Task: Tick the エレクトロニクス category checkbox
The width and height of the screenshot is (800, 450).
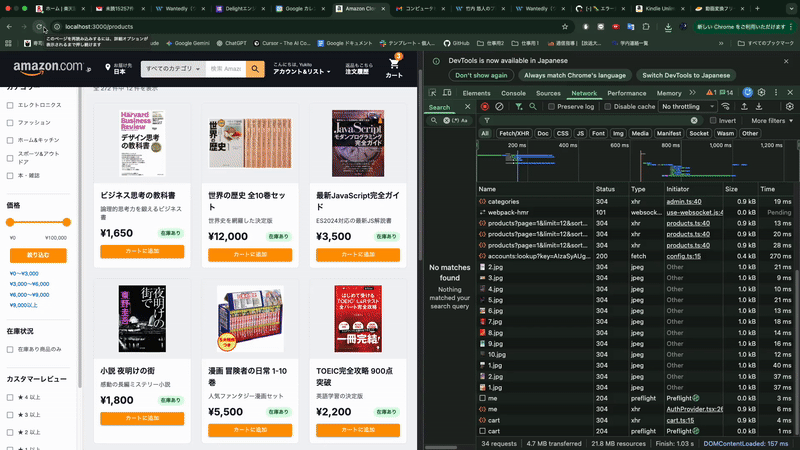Action: 11,105
